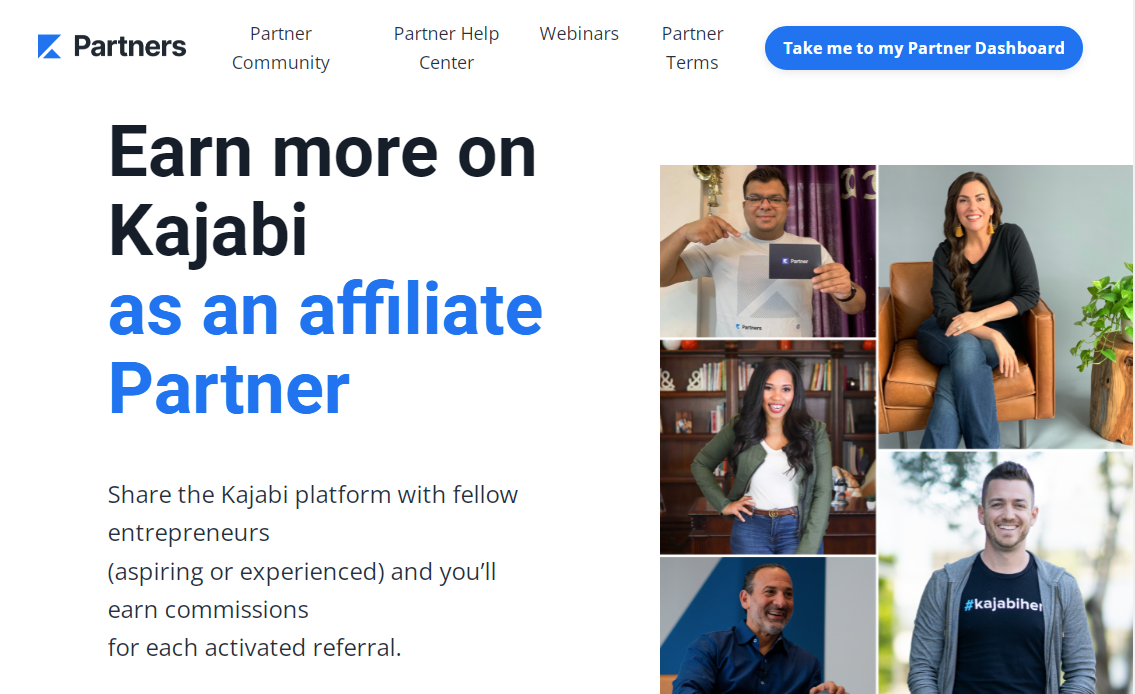Screen dimensions: 1135x694
Task: Click the Partners wordmark text
Action: [130, 46]
